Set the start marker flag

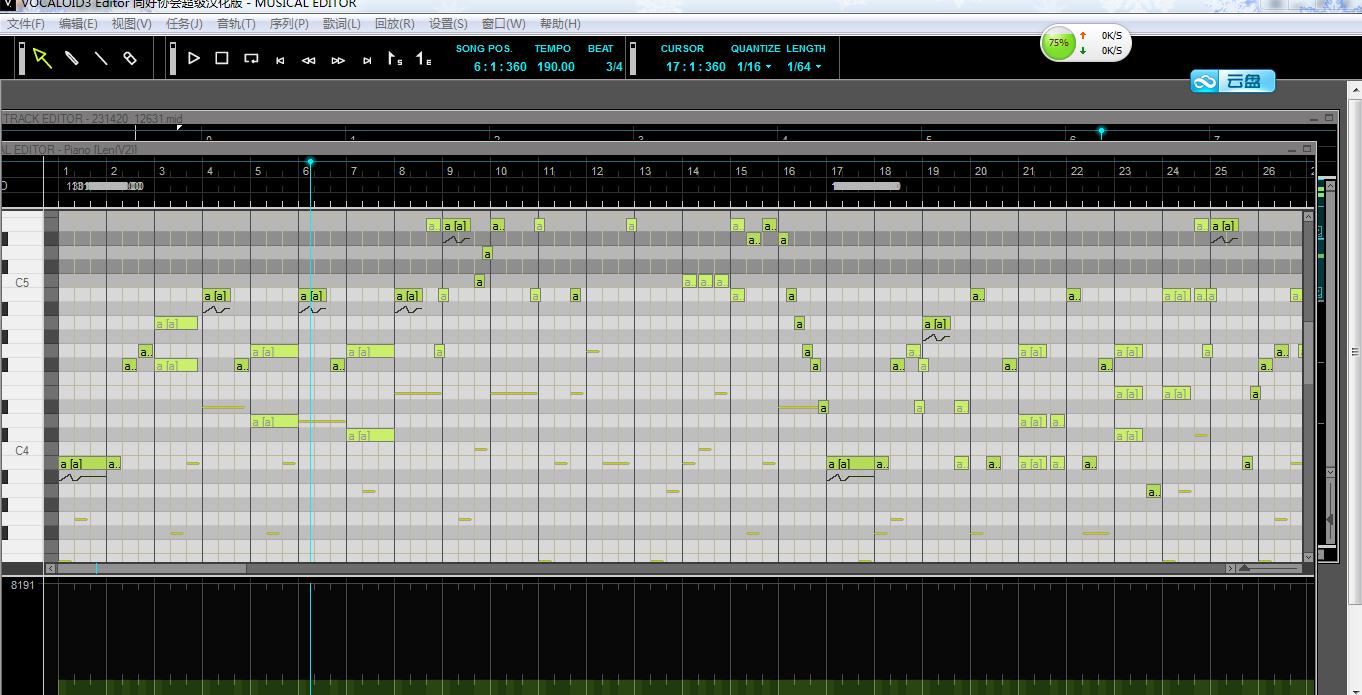tap(395, 58)
